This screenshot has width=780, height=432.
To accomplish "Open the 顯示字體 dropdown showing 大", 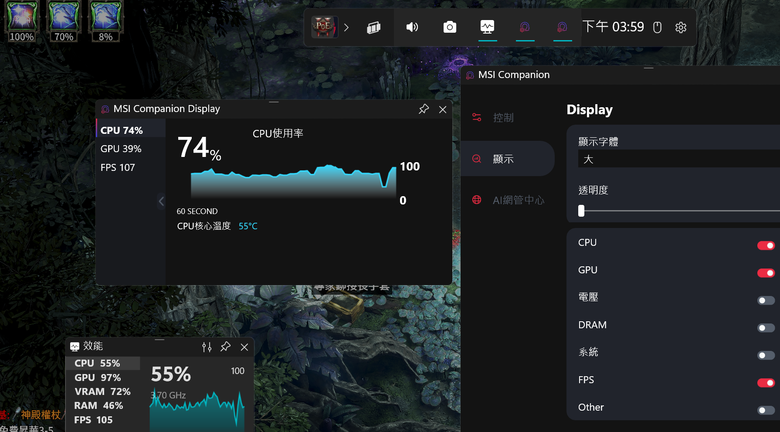I will pos(679,159).
